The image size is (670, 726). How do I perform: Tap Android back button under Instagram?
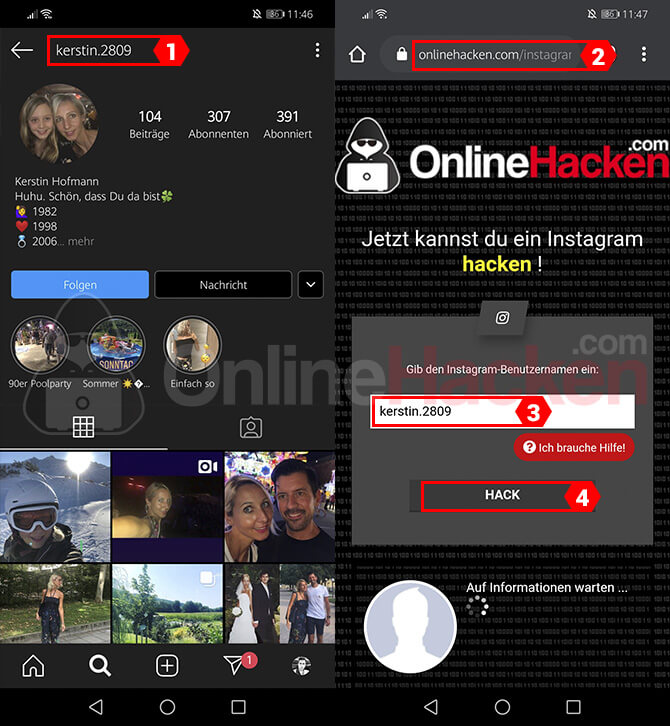pyautogui.click(x=96, y=707)
